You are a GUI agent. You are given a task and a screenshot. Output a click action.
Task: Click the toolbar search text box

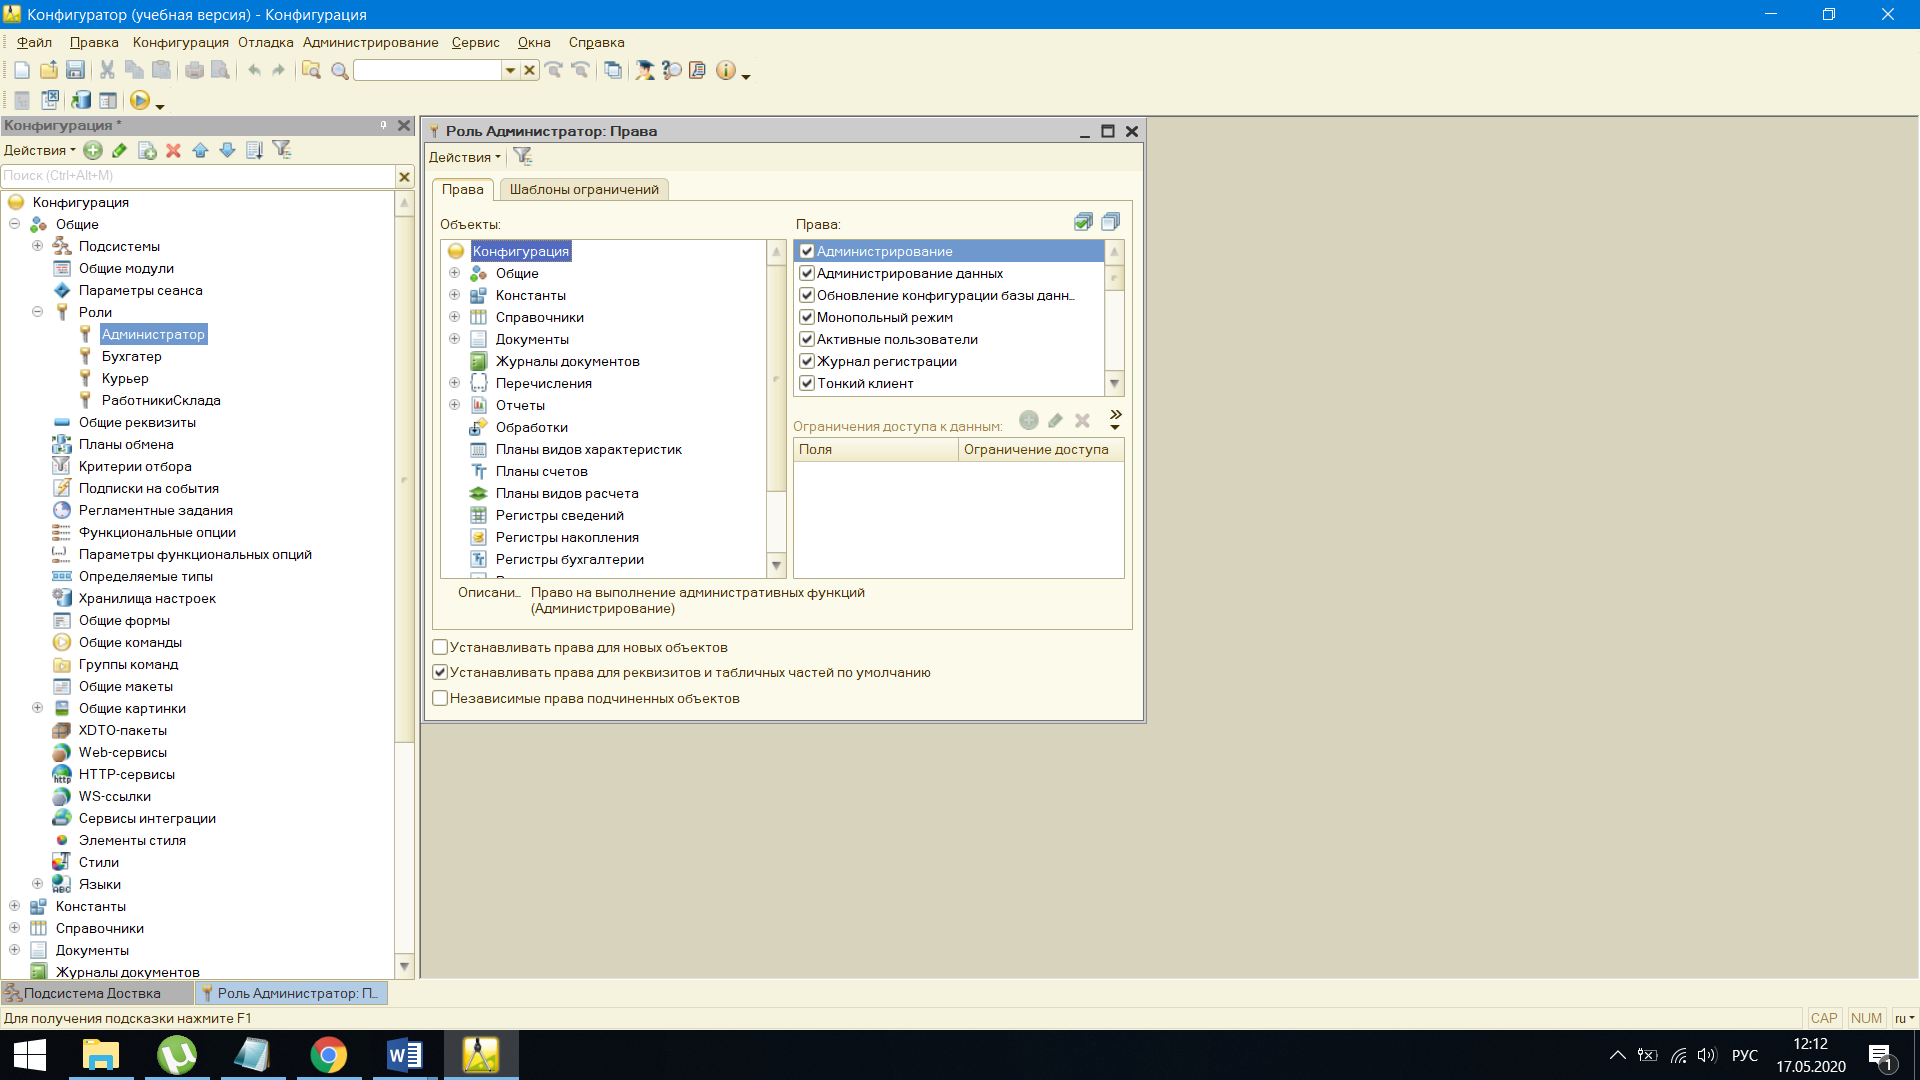click(427, 70)
